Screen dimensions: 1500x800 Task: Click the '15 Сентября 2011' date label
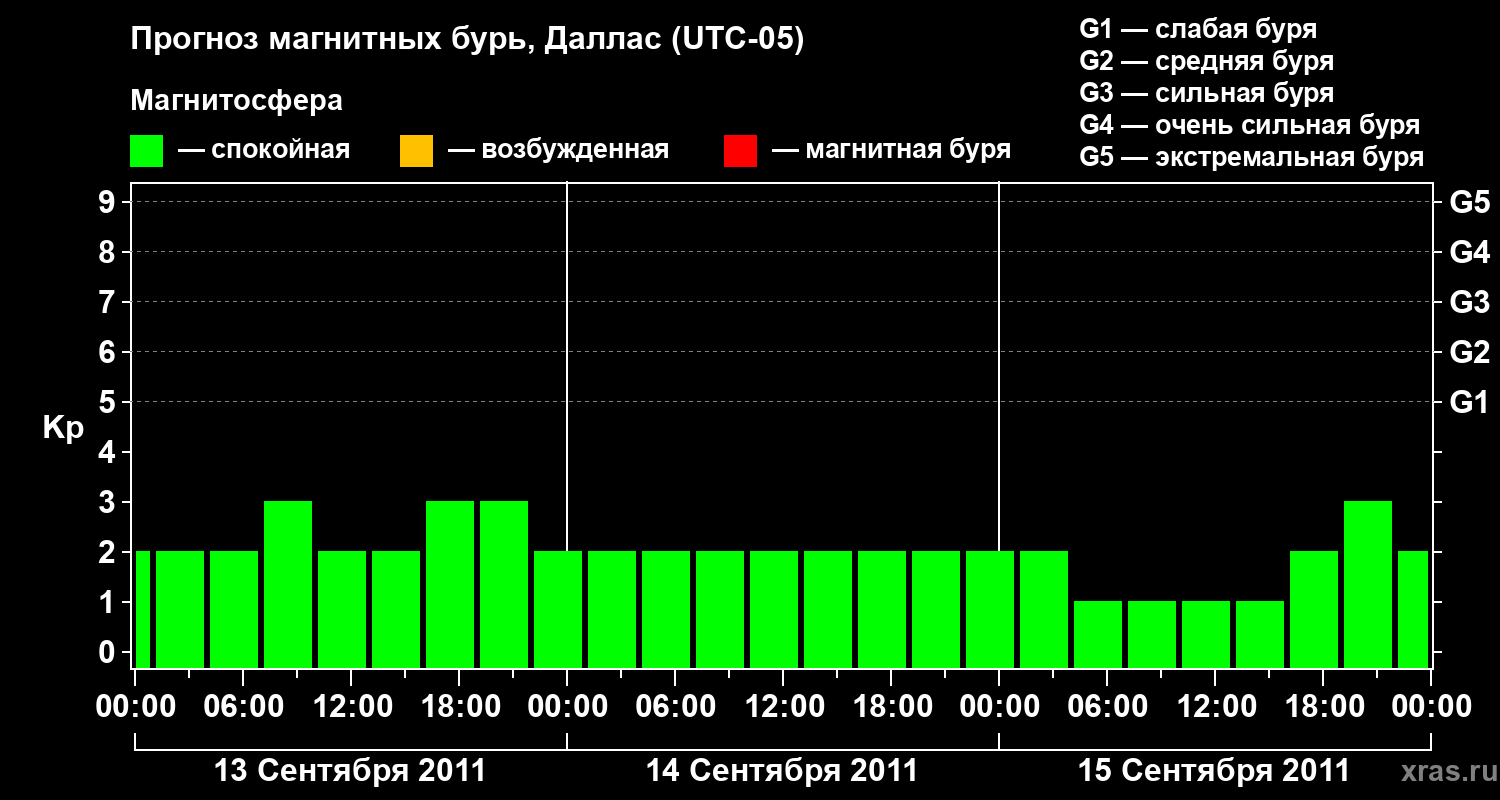pos(1214,771)
